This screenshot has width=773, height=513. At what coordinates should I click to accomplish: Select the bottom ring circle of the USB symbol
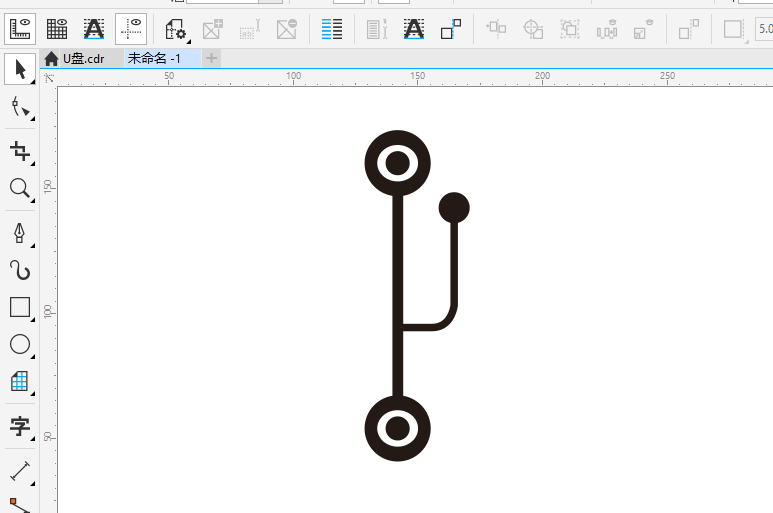point(397,428)
